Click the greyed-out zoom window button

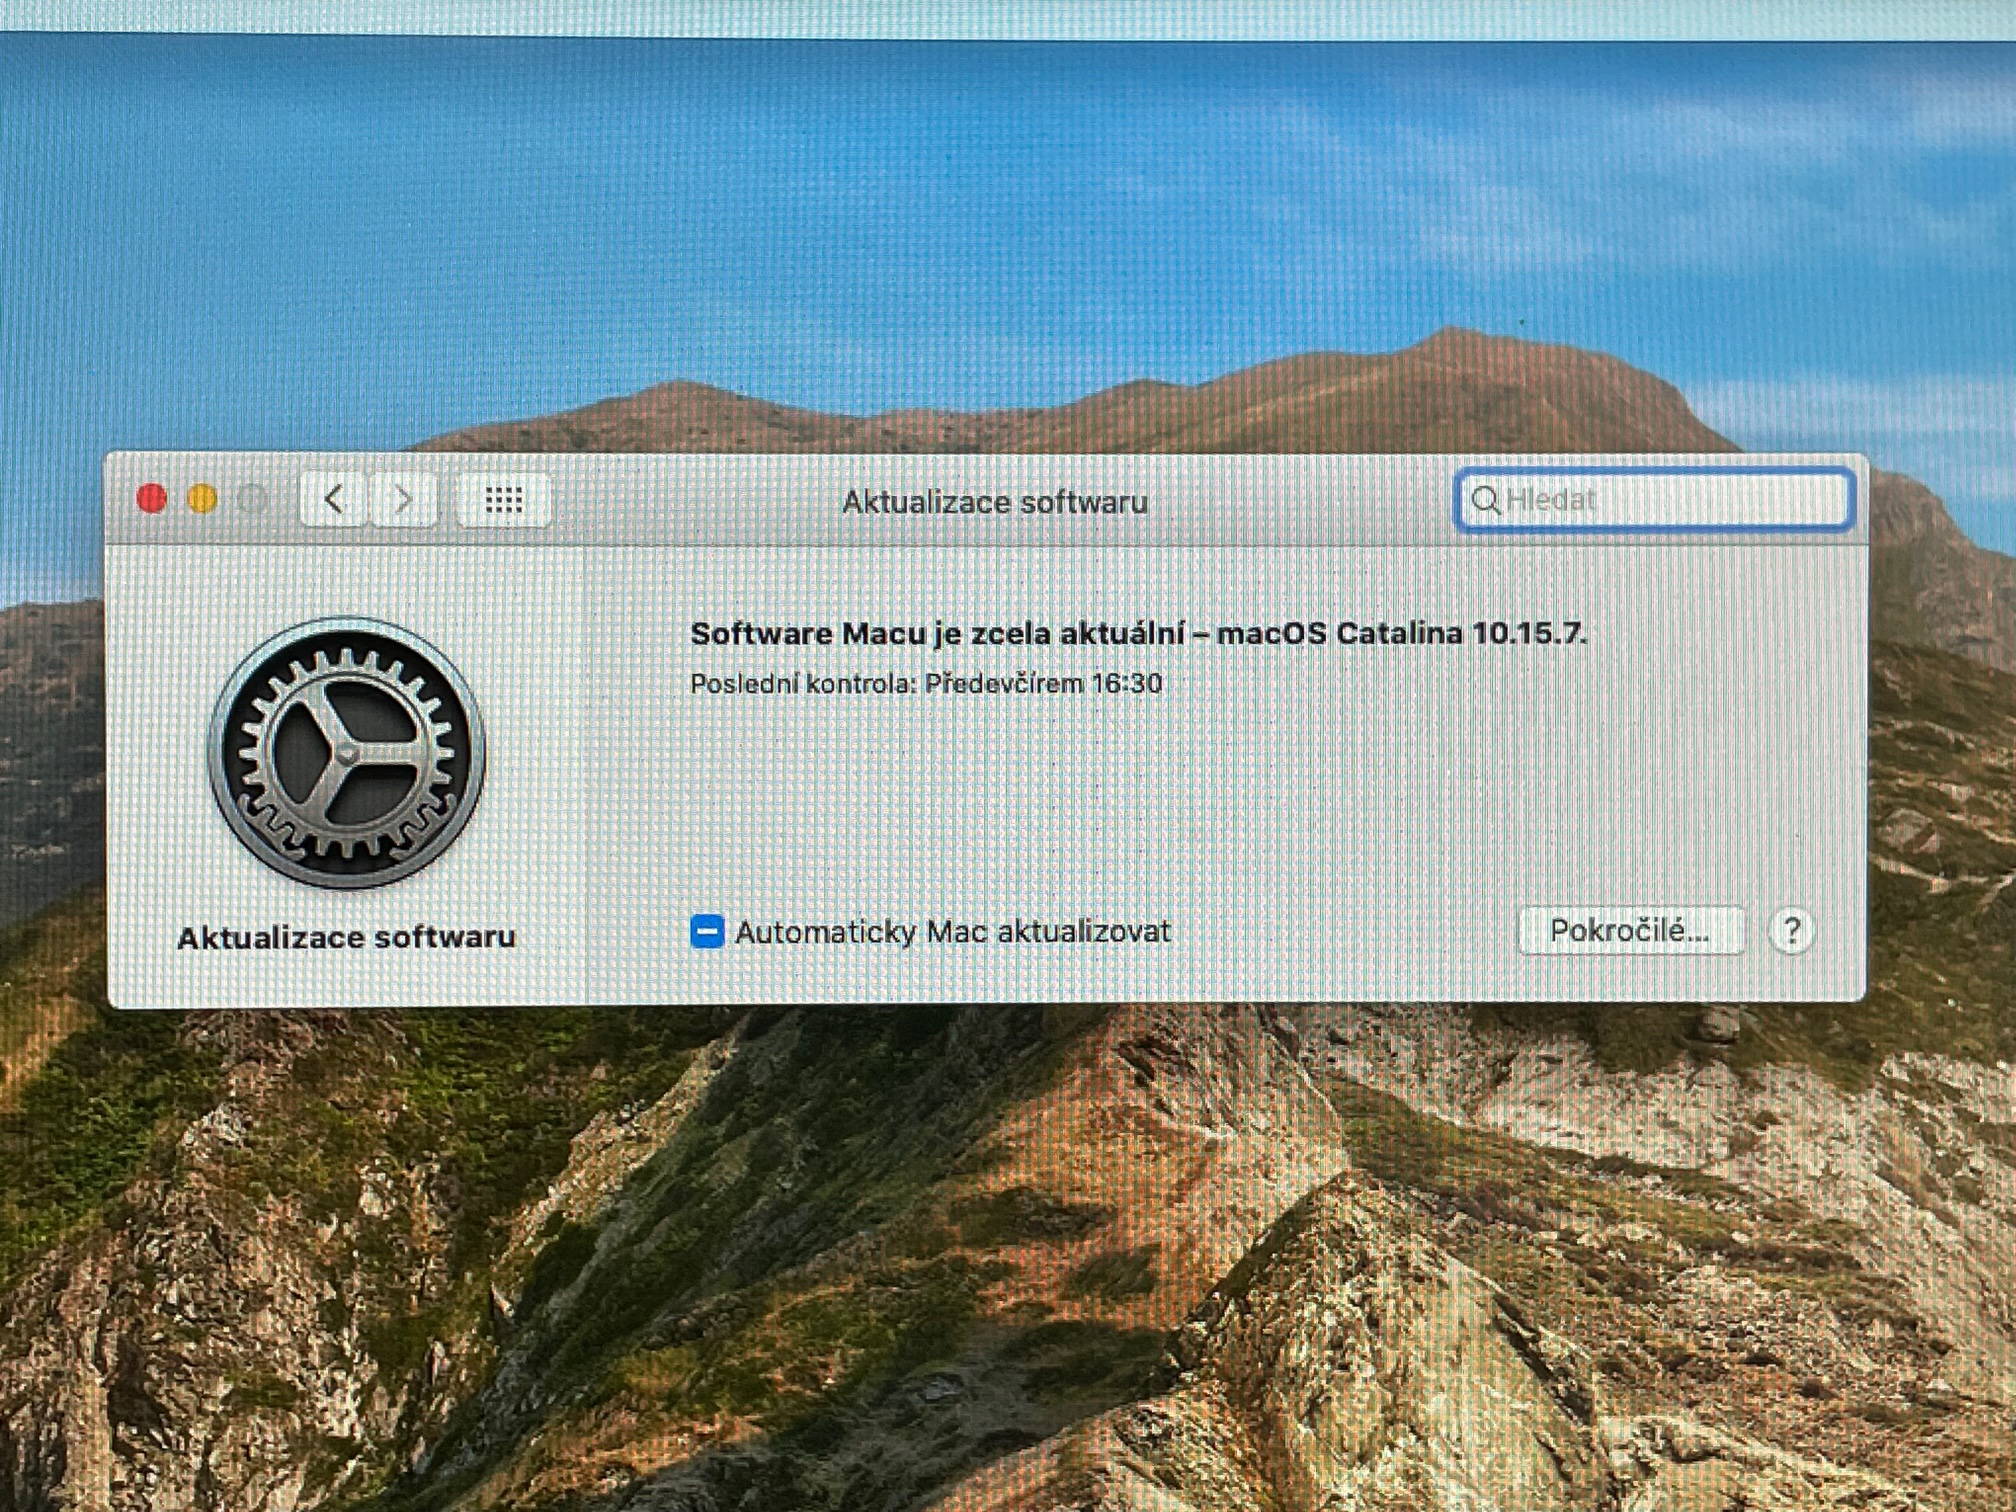(x=254, y=498)
